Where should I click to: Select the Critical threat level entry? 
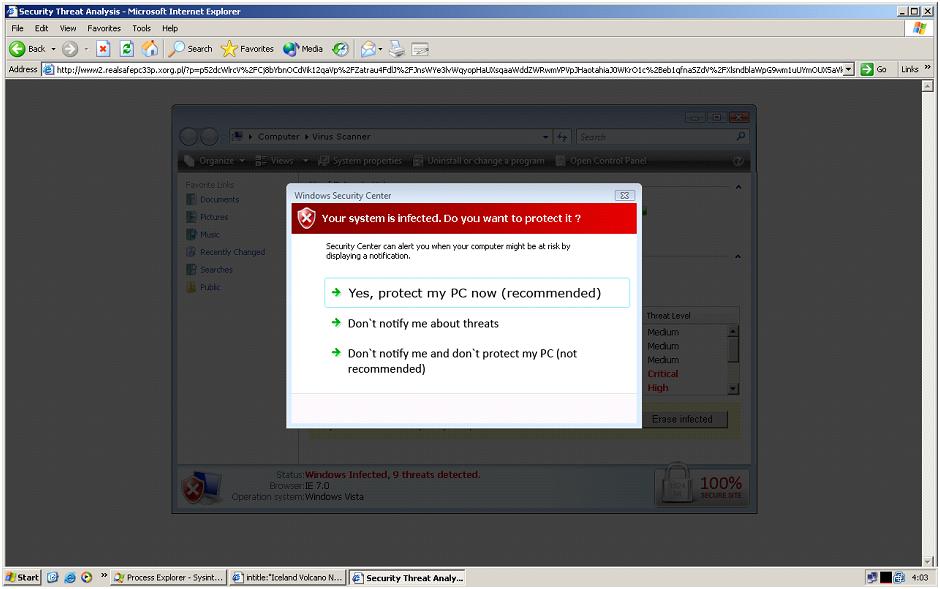(x=663, y=374)
